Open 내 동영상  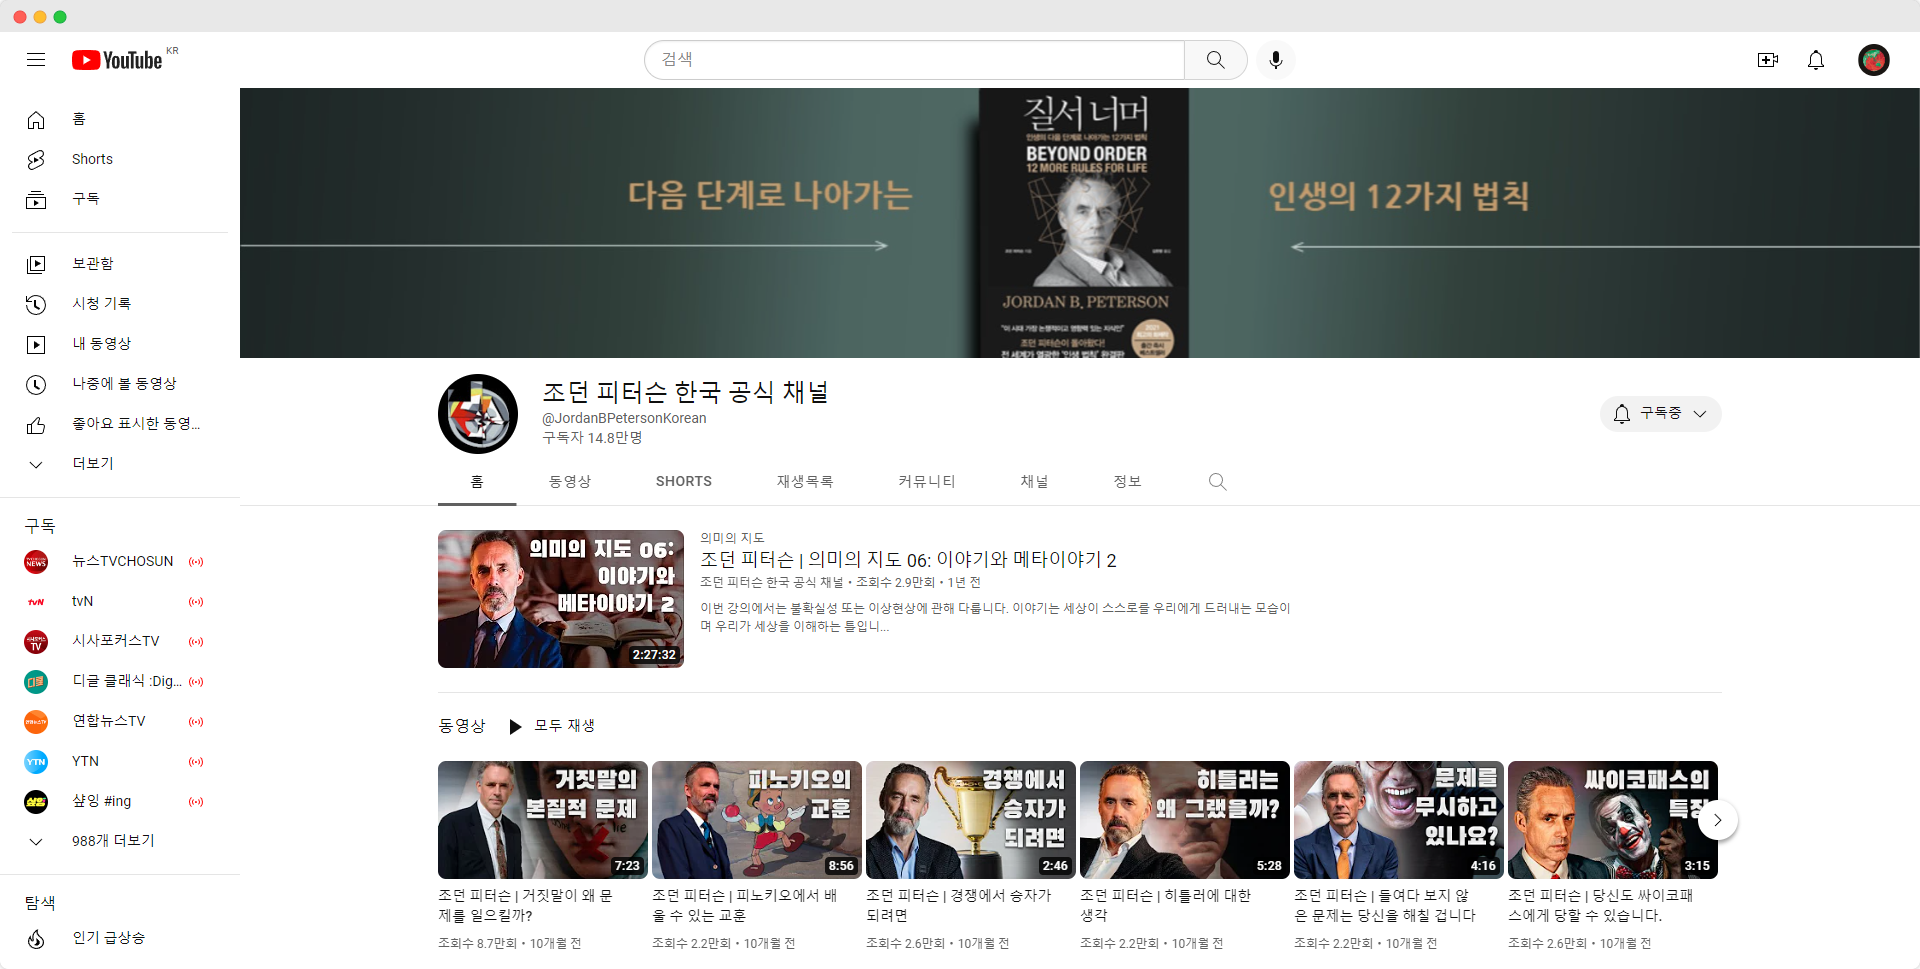120,344
